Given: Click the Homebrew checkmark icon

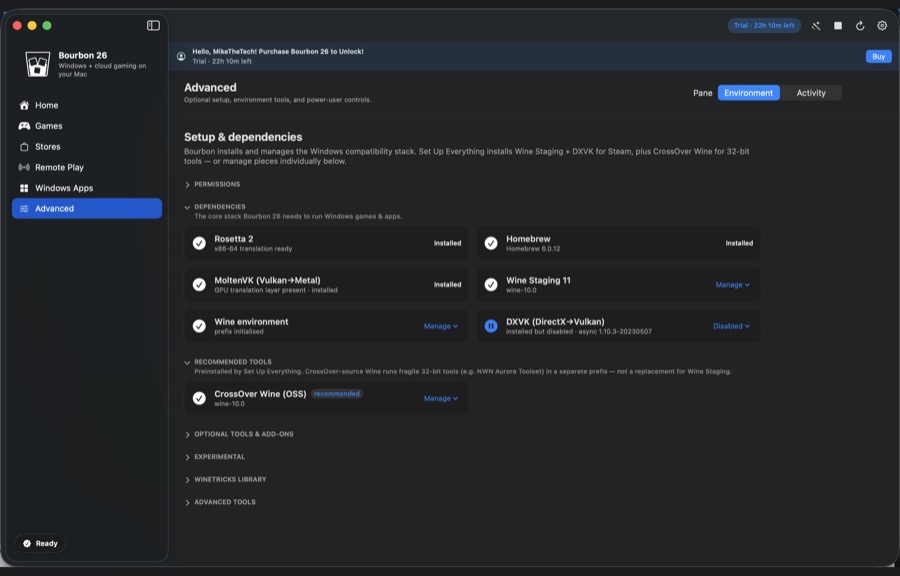Looking at the screenshot, I should (491, 243).
